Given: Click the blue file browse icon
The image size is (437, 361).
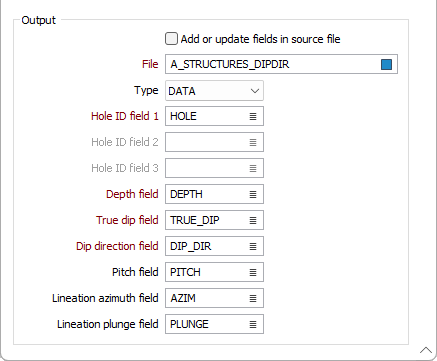Looking at the screenshot, I should (386, 64).
